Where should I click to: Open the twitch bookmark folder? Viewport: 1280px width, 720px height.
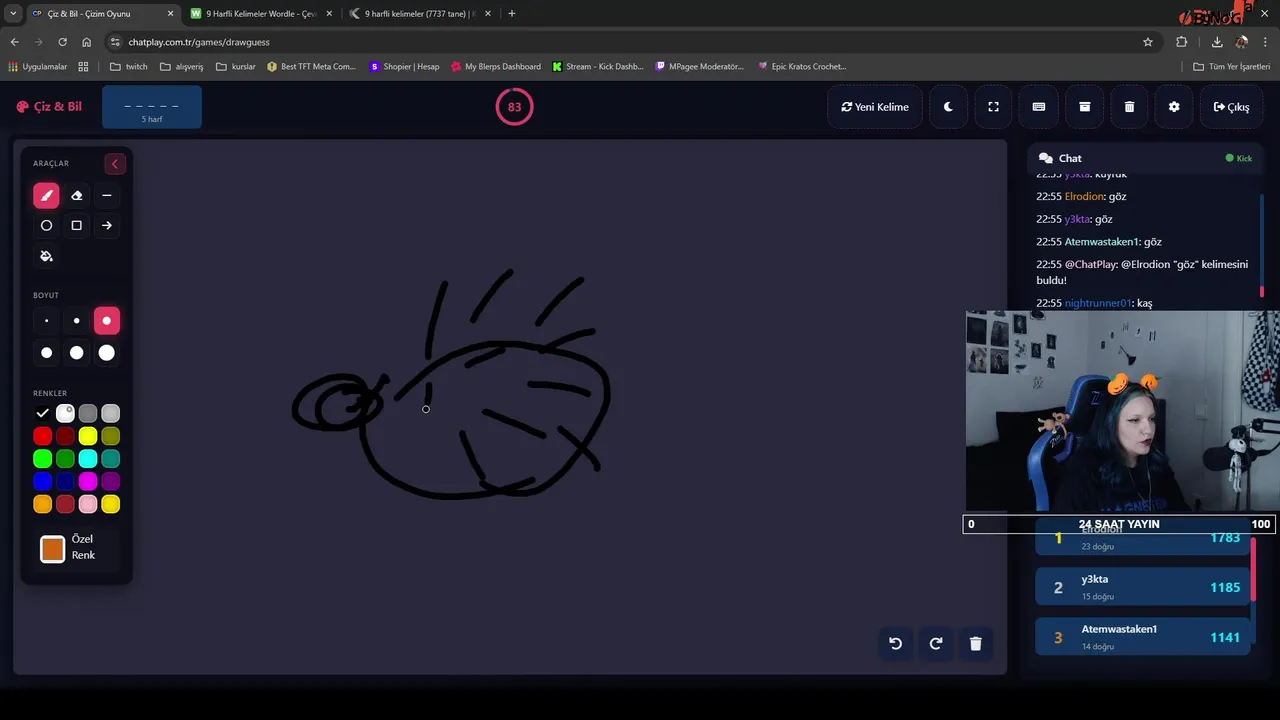point(129,67)
